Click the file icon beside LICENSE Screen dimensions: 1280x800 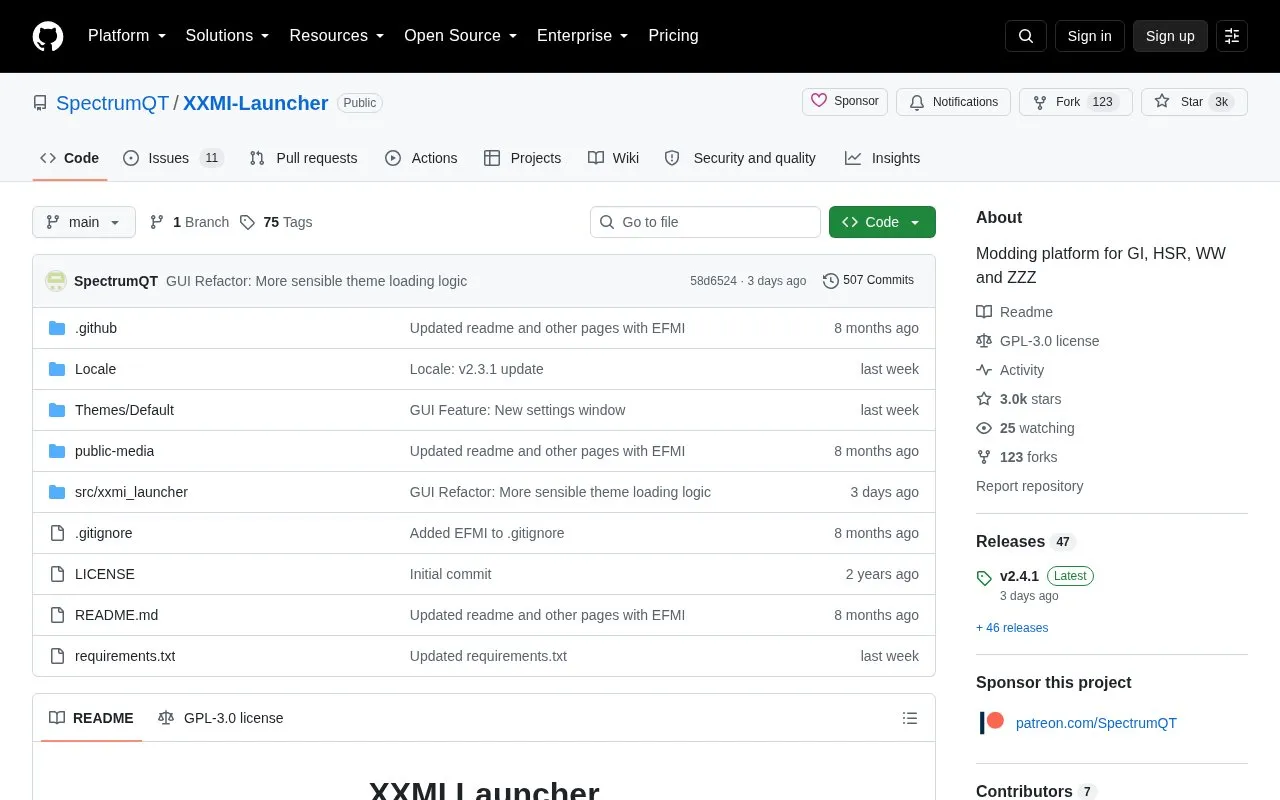[57, 574]
